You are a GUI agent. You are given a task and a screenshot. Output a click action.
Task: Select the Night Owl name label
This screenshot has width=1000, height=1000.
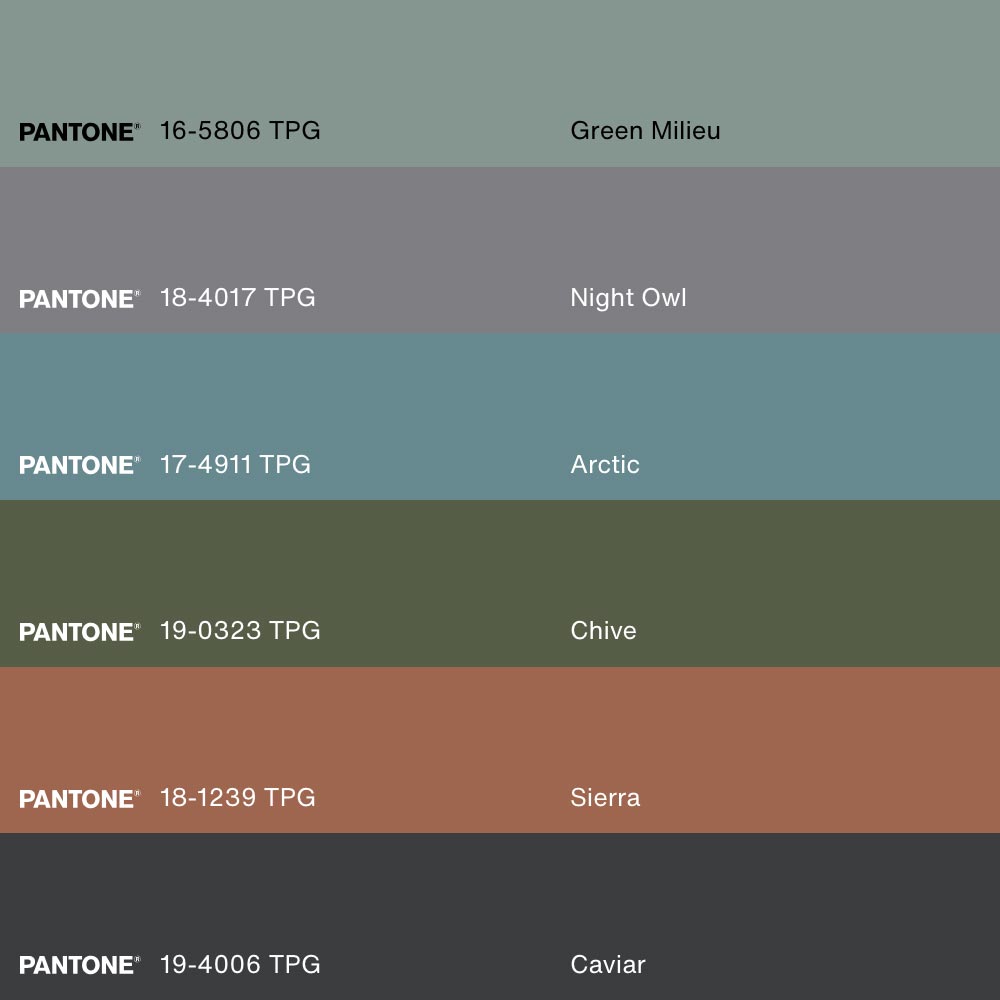pos(628,298)
